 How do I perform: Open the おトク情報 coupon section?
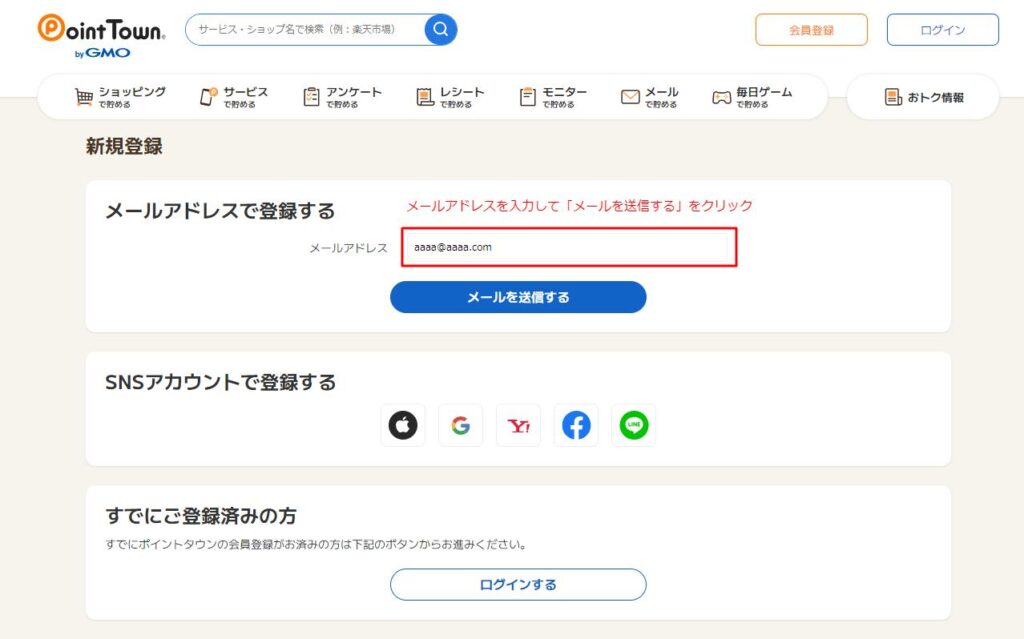tap(922, 95)
